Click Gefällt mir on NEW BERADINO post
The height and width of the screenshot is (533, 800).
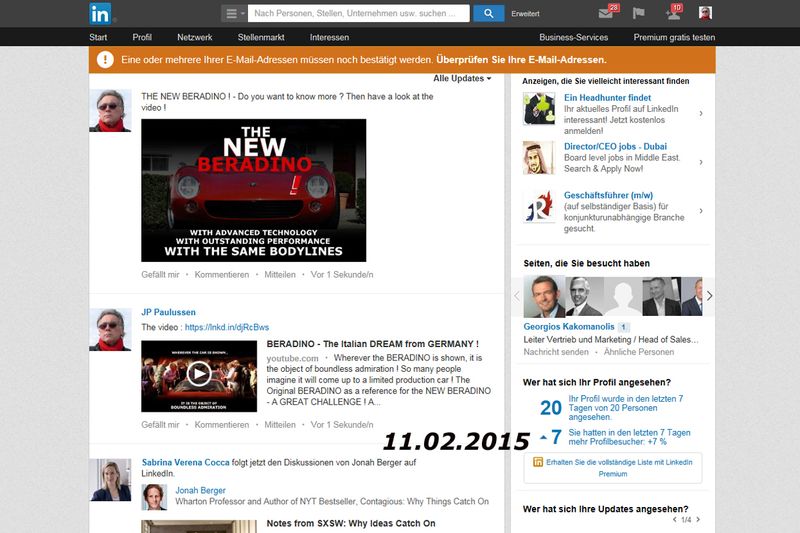click(x=160, y=274)
